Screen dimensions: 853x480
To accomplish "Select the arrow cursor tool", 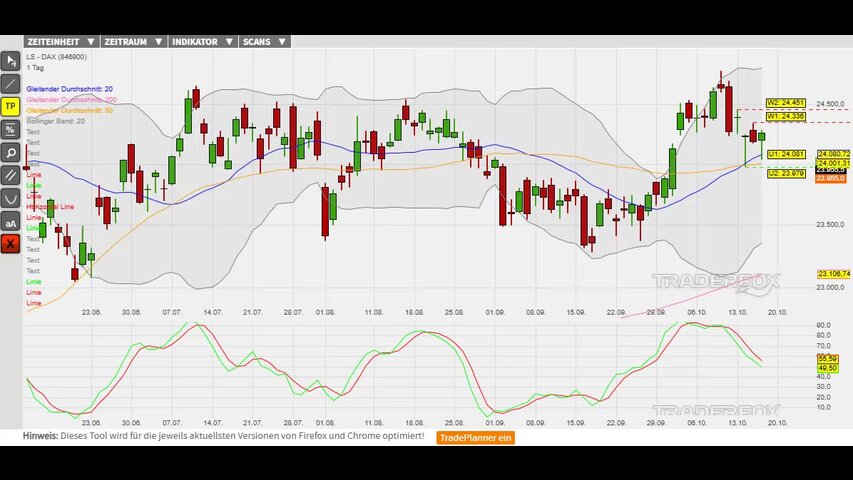I will click(10, 60).
